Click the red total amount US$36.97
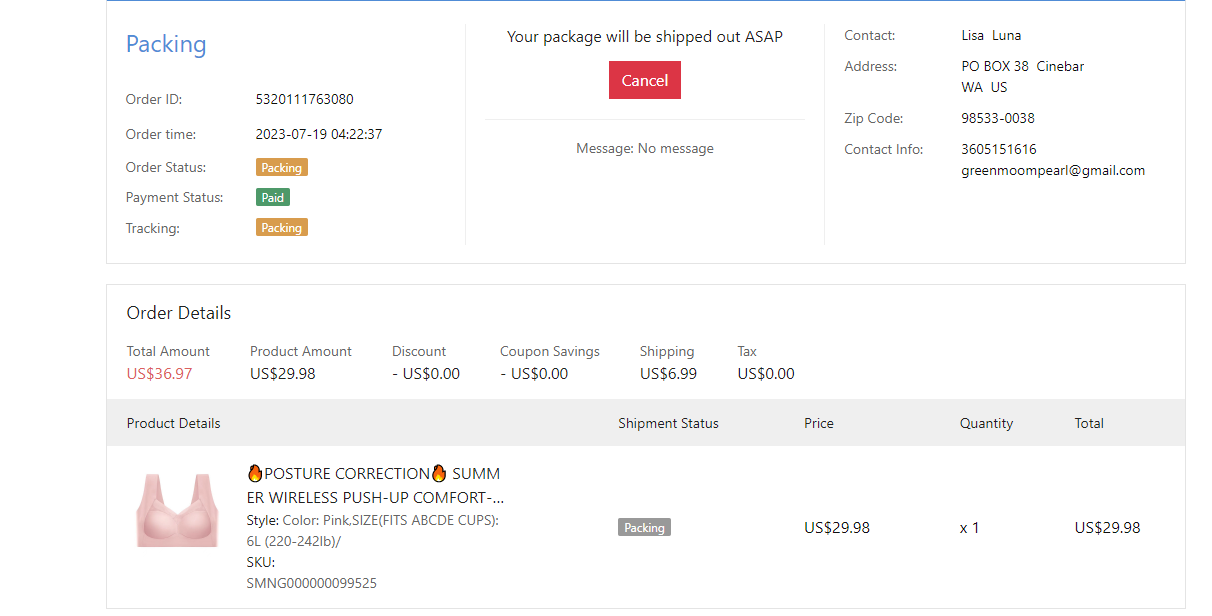The image size is (1212, 616). (159, 374)
